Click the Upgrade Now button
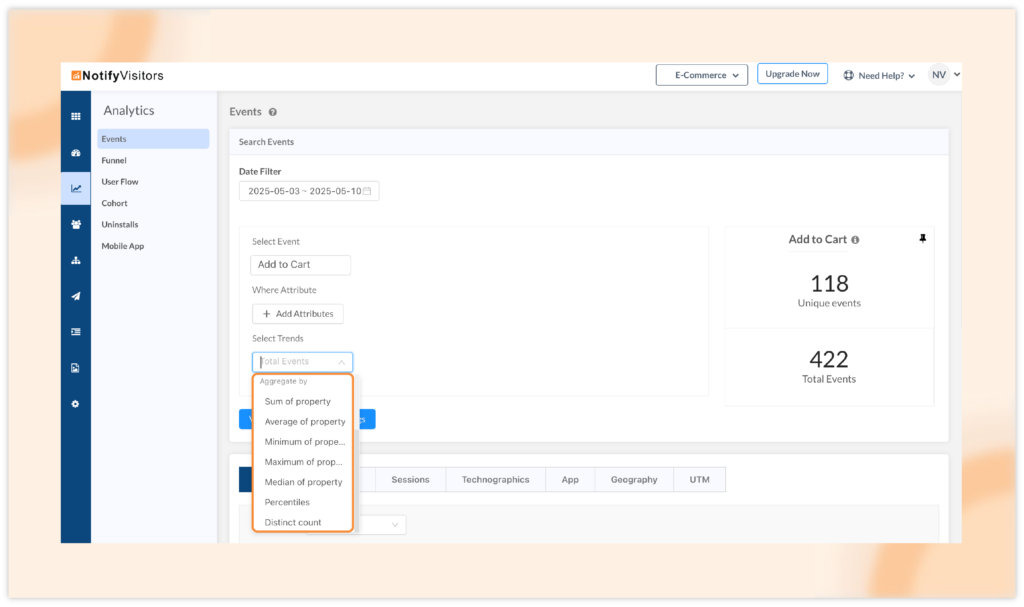 point(792,74)
